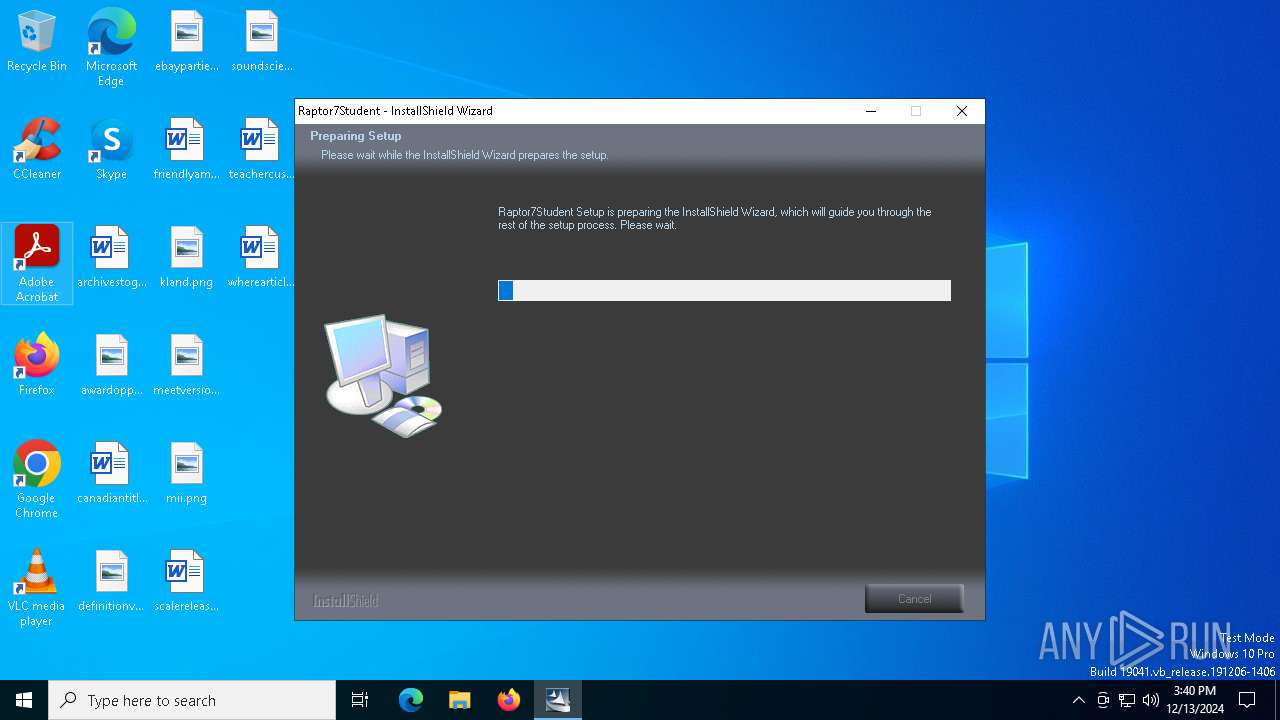This screenshot has height=720, width=1280.
Task: Open the Firefox desktop shortcut
Action: 37,366
